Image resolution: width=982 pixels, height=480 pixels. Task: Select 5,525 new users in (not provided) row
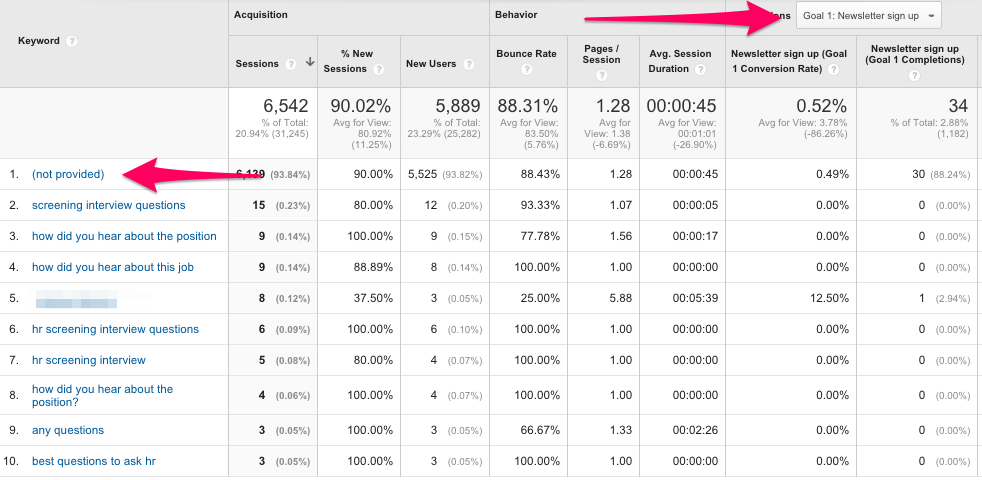[422, 175]
